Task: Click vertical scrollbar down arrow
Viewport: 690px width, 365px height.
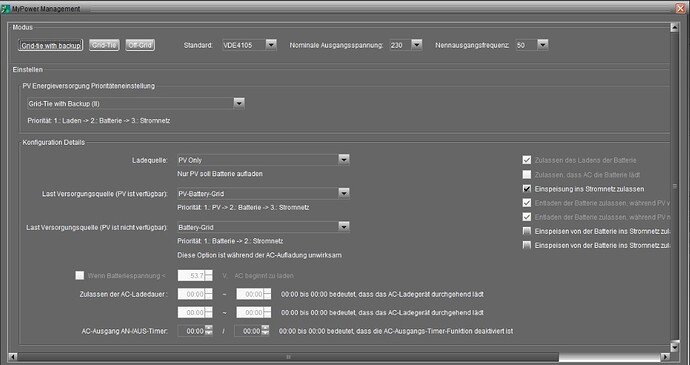Action: 675,347
